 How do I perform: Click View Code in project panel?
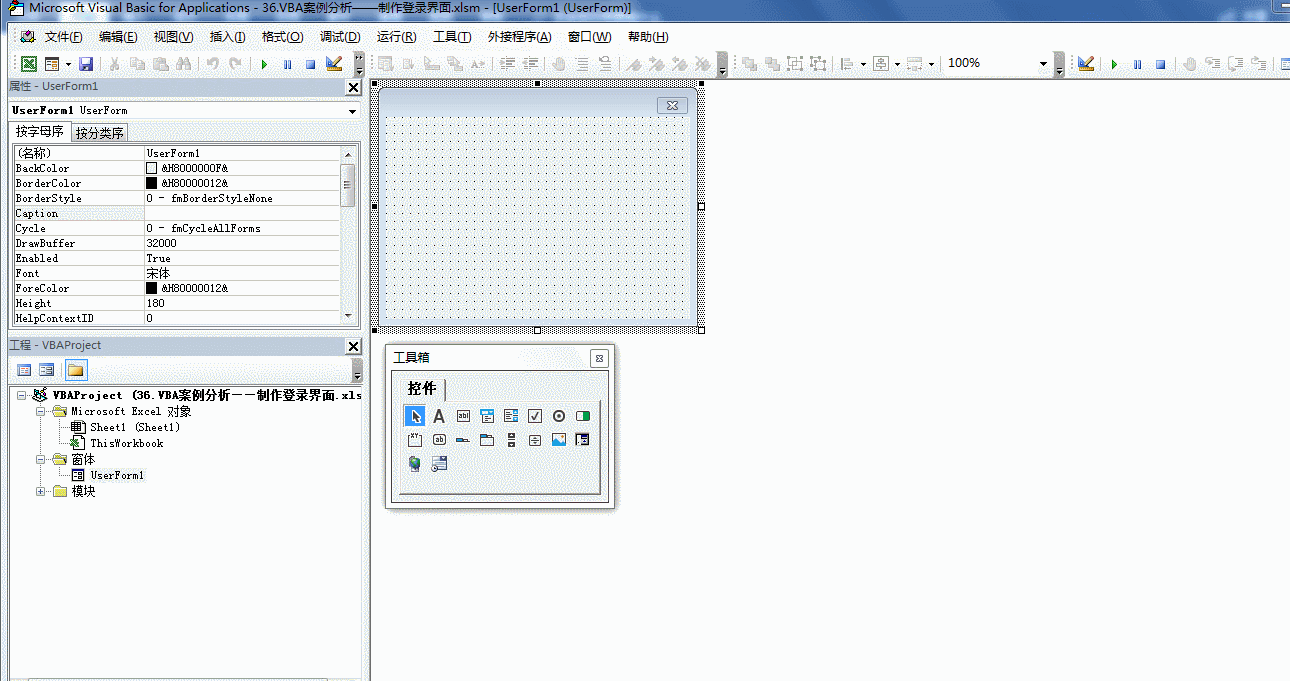click(24, 370)
